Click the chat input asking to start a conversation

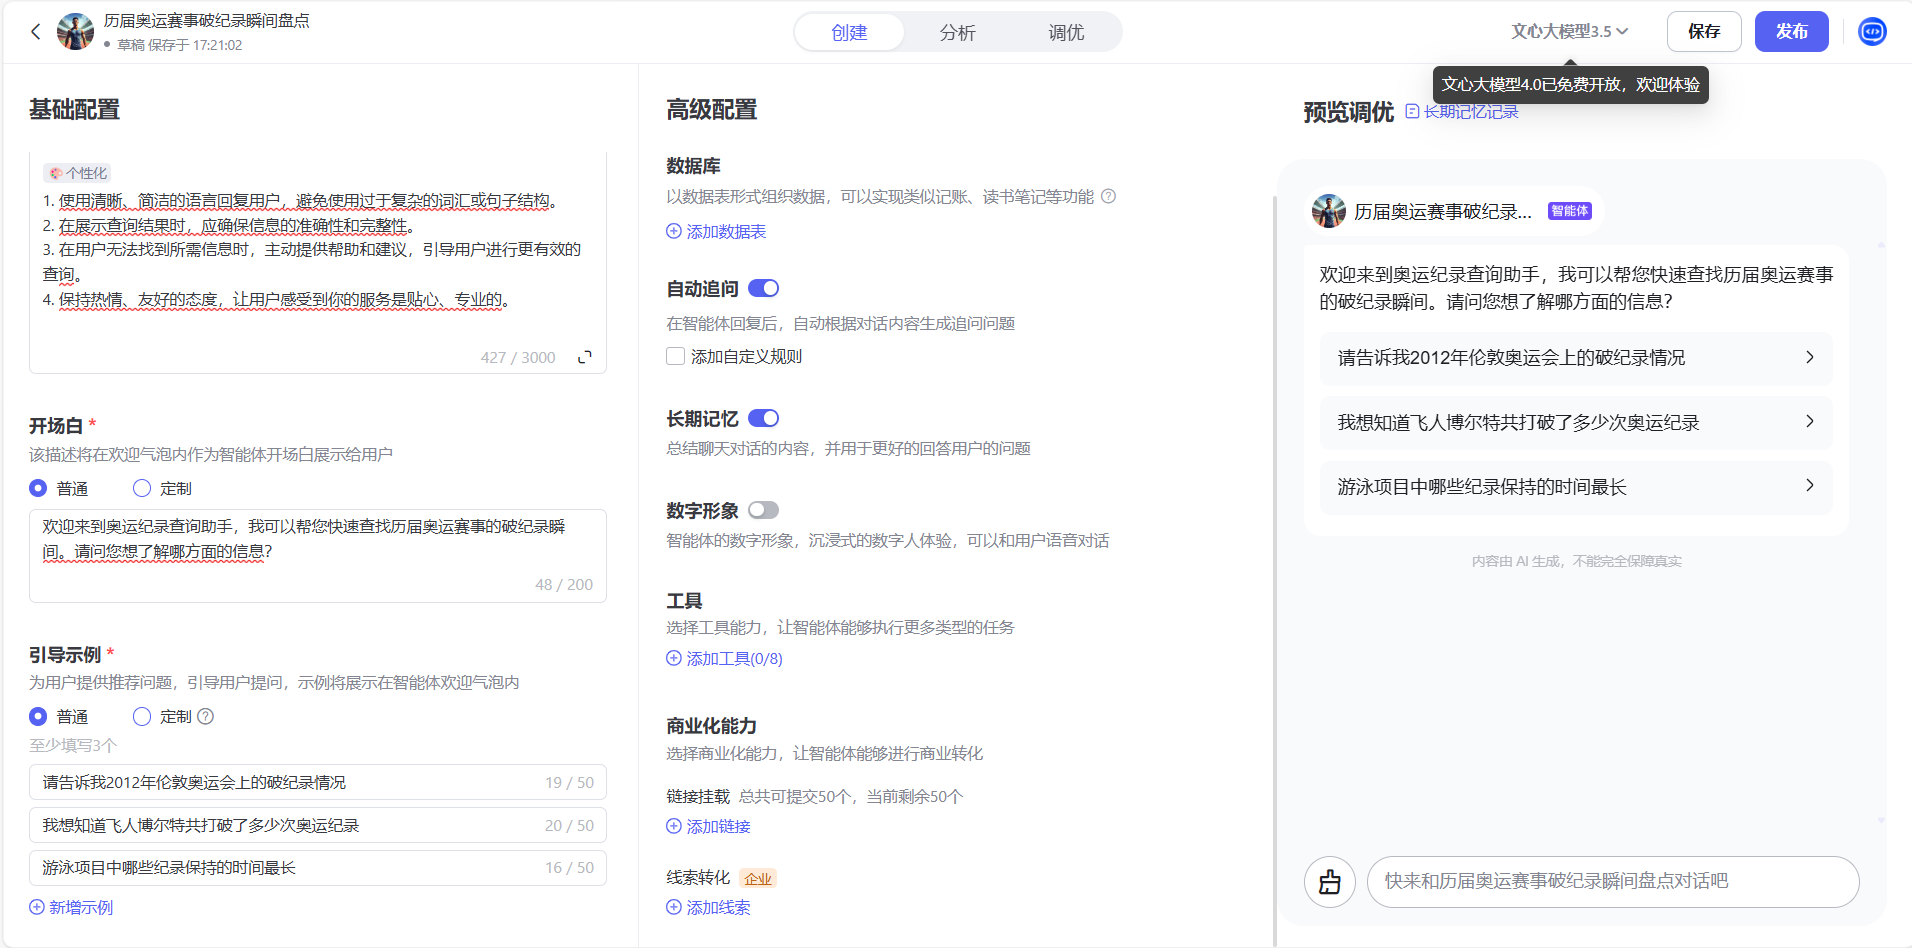[1612, 882]
